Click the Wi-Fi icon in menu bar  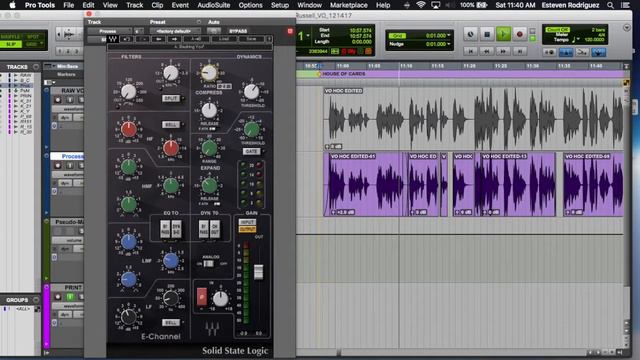pyautogui.click(x=421, y=5)
